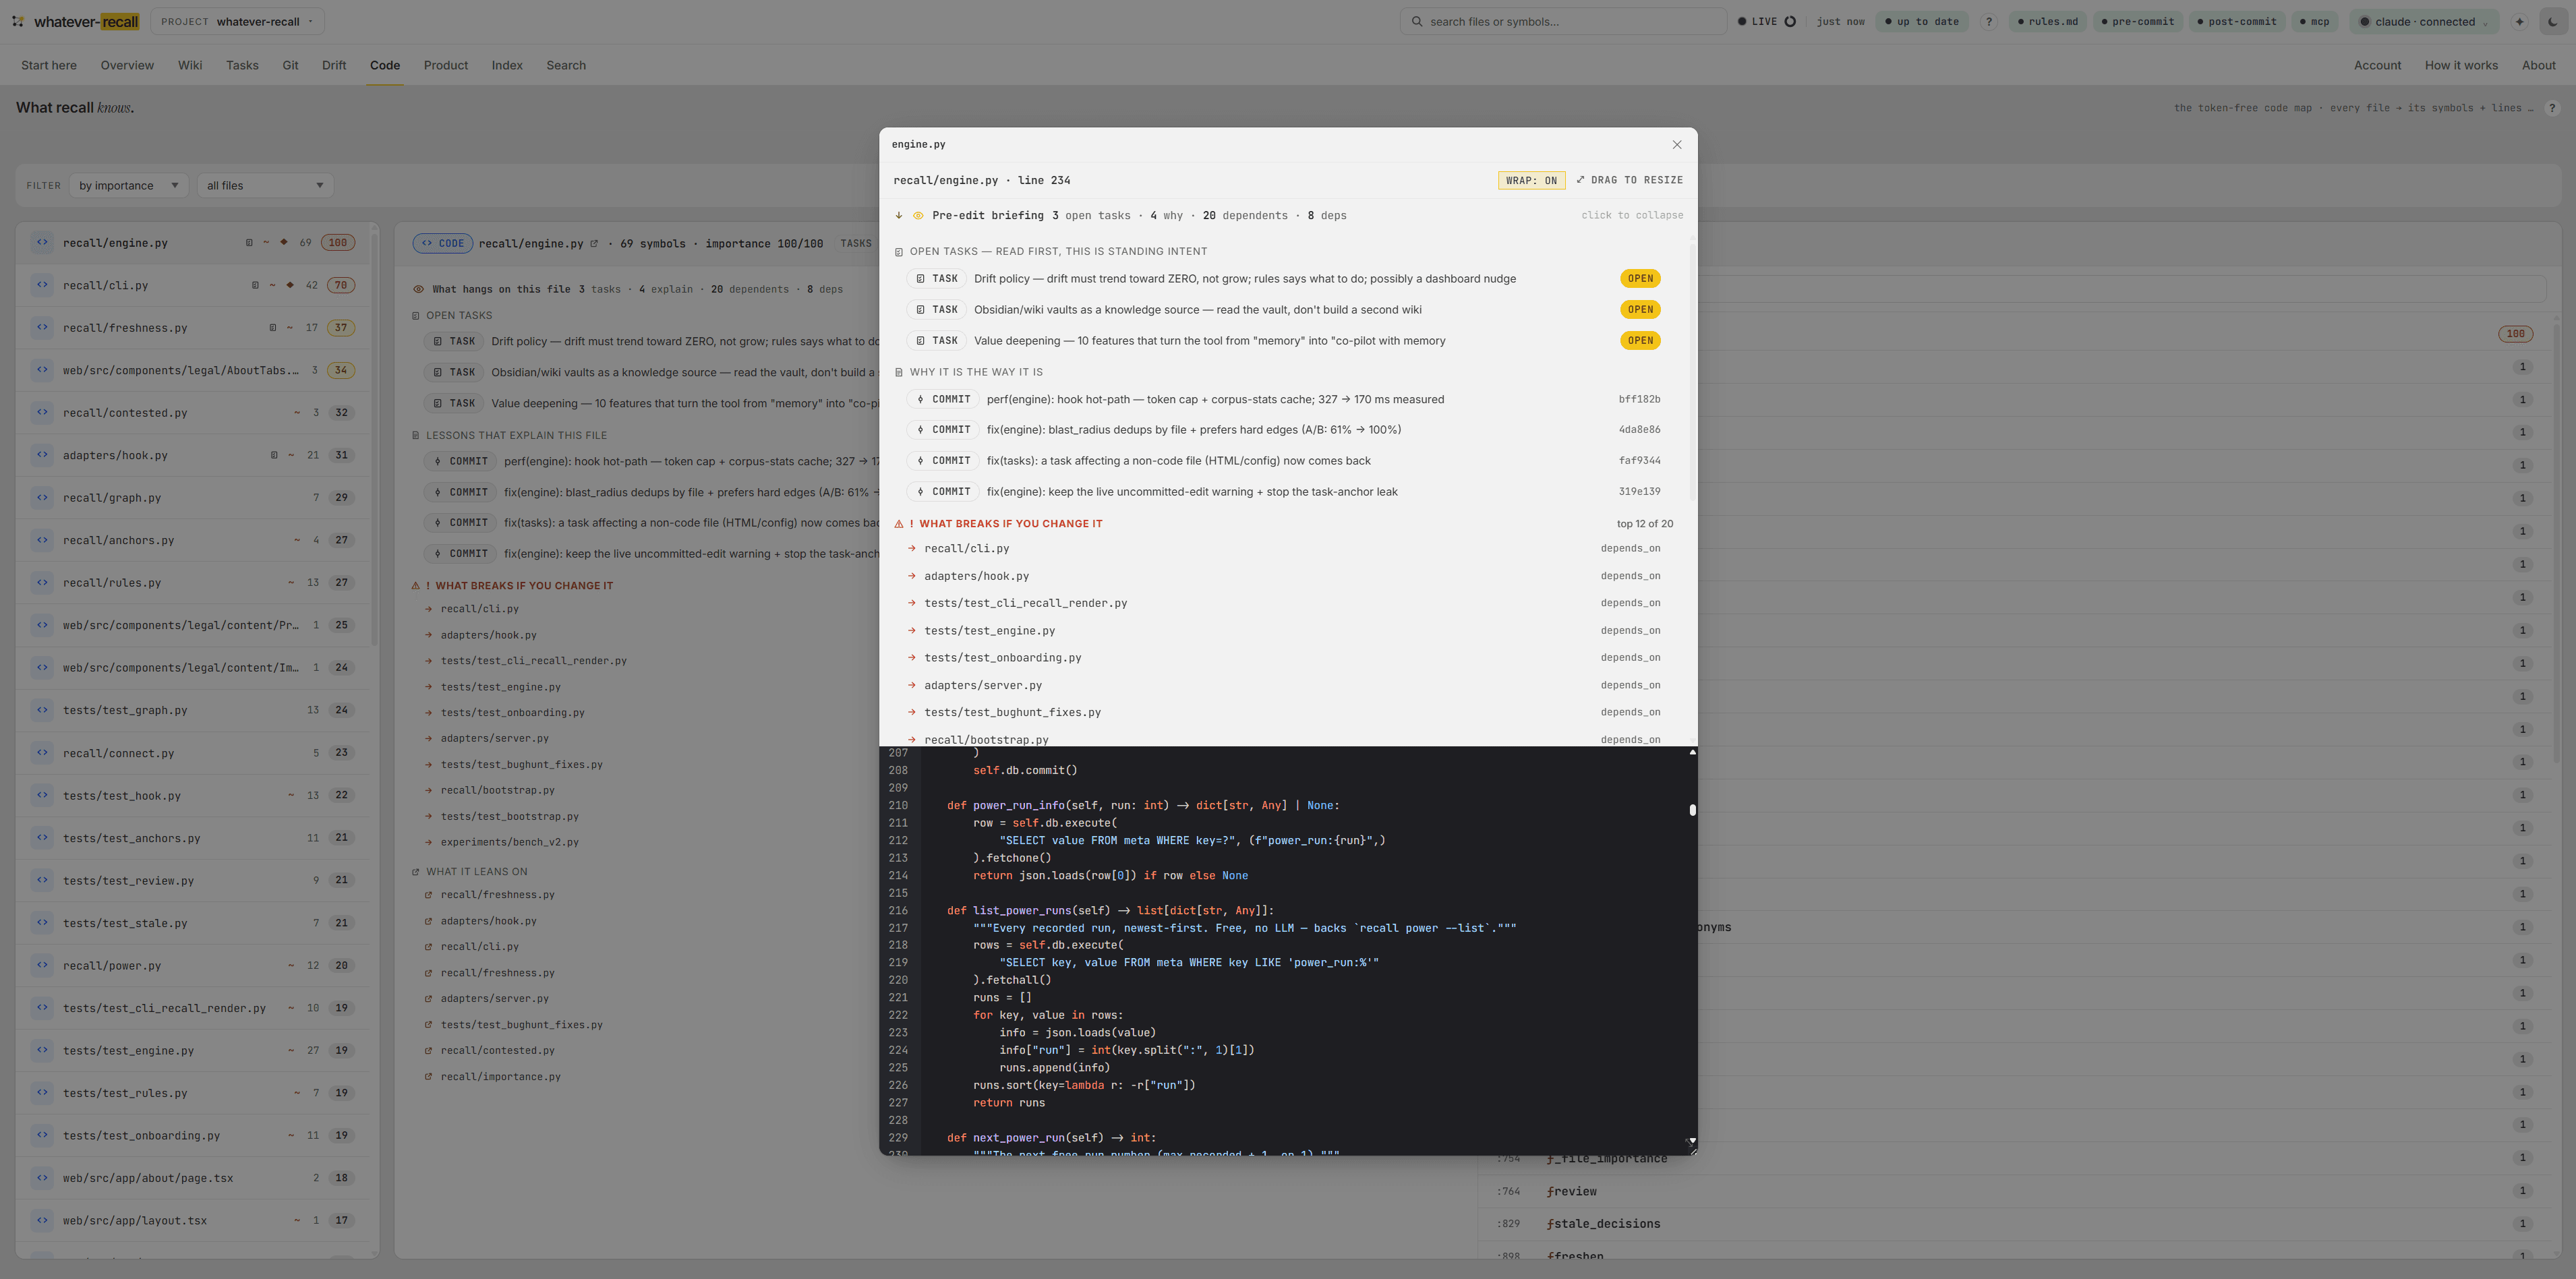Viewport: 2576px width, 1279px height.
Task: Click scroll-up arrow of the code viewer
Action: (1692, 752)
